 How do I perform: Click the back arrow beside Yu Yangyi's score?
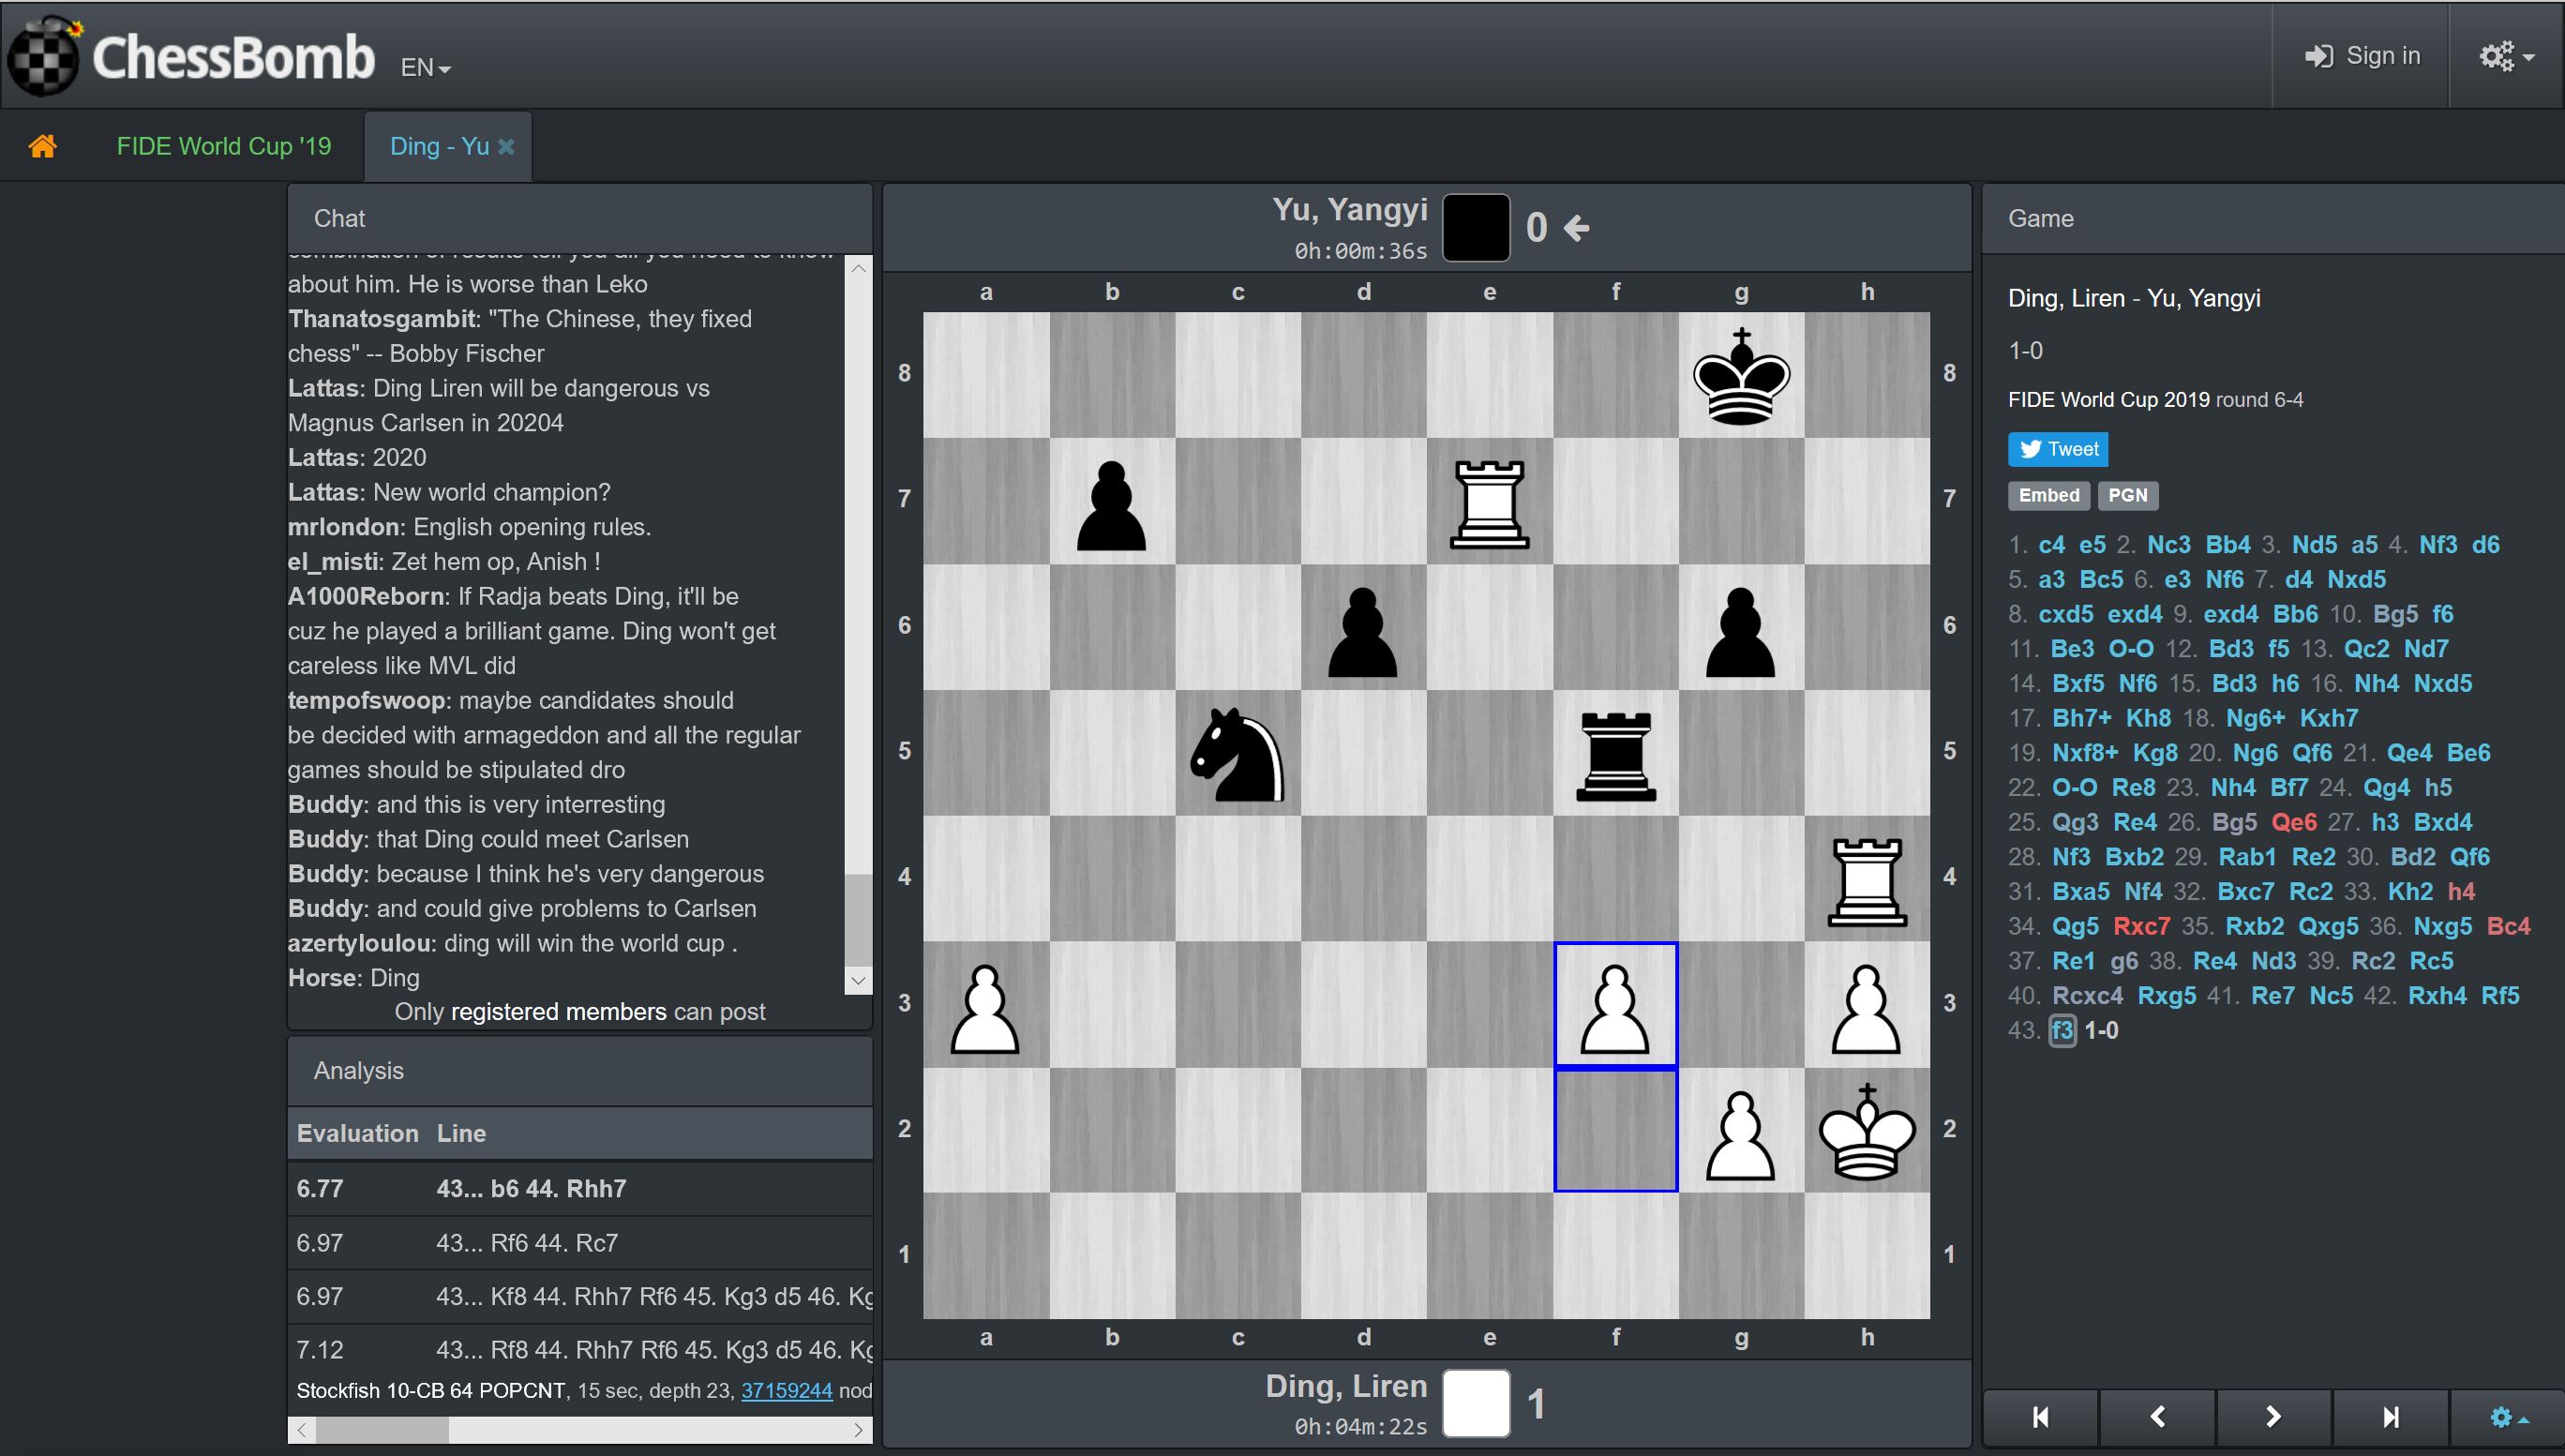(x=1576, y=228)
